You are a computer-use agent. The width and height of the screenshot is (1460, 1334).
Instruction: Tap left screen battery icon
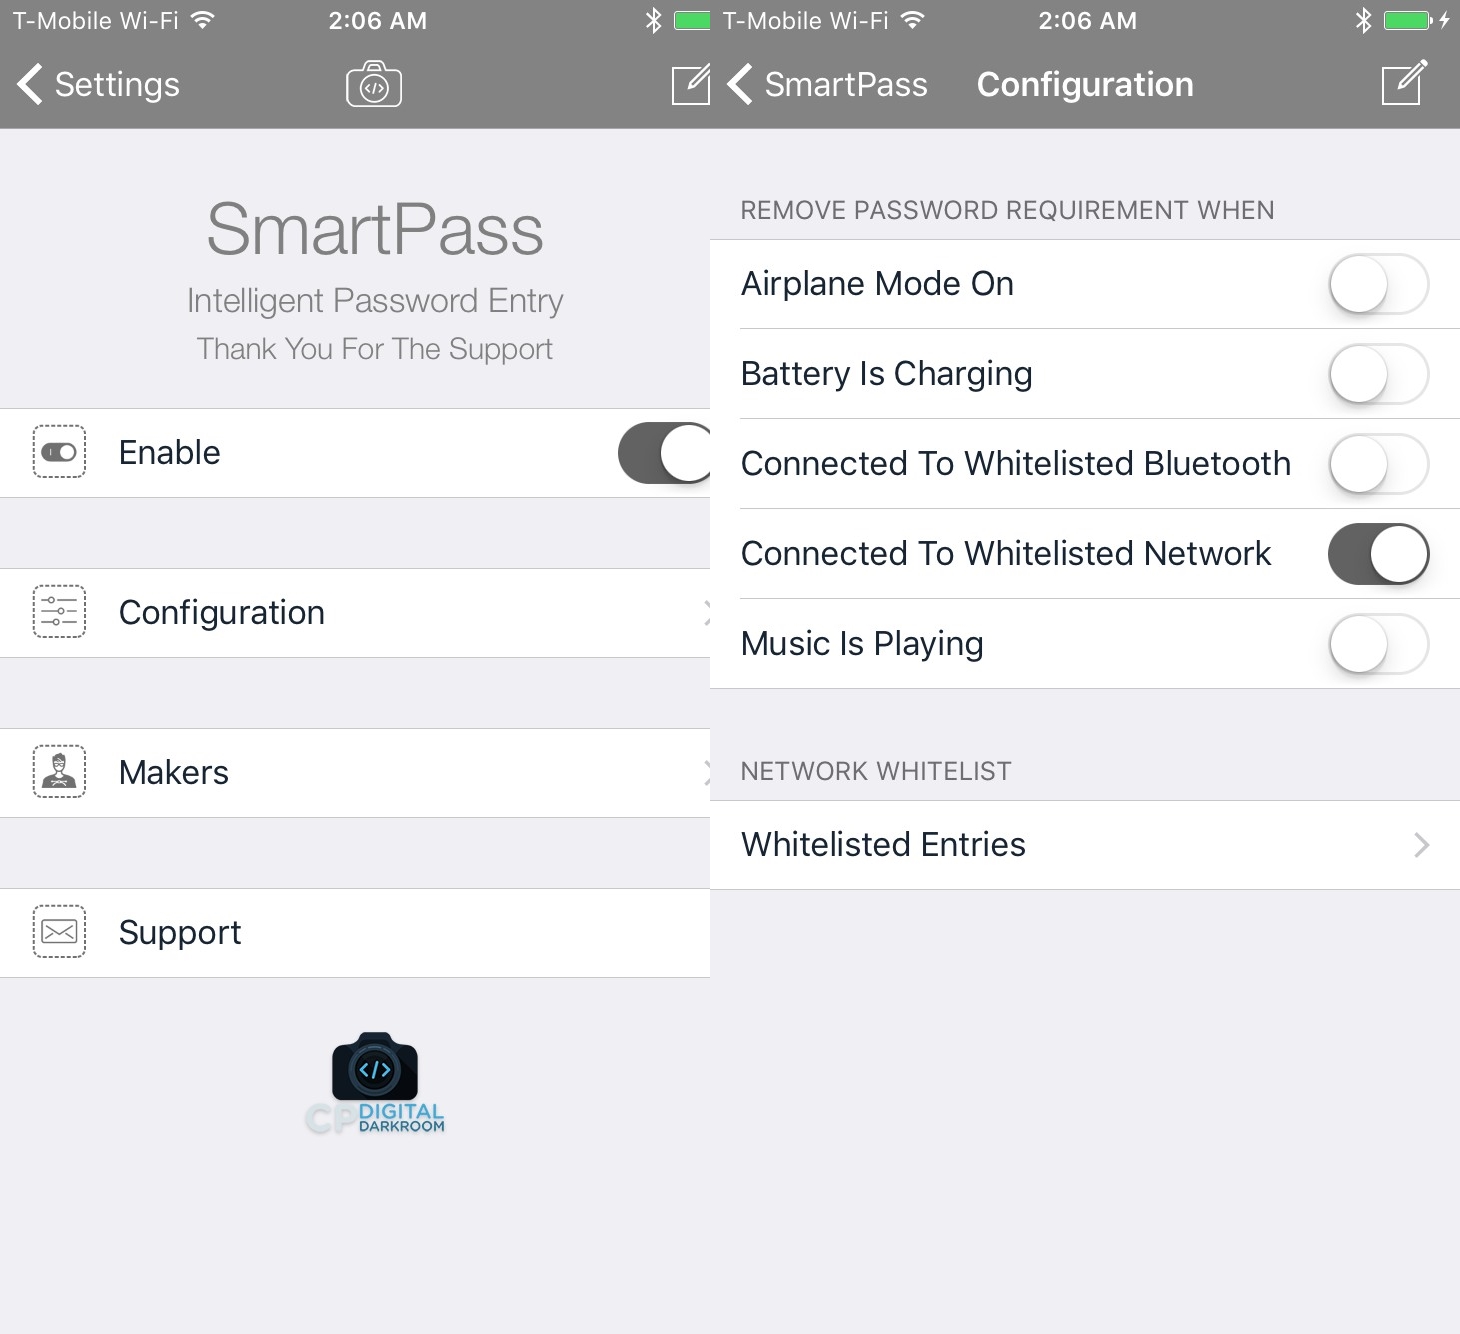click(692, 20)
